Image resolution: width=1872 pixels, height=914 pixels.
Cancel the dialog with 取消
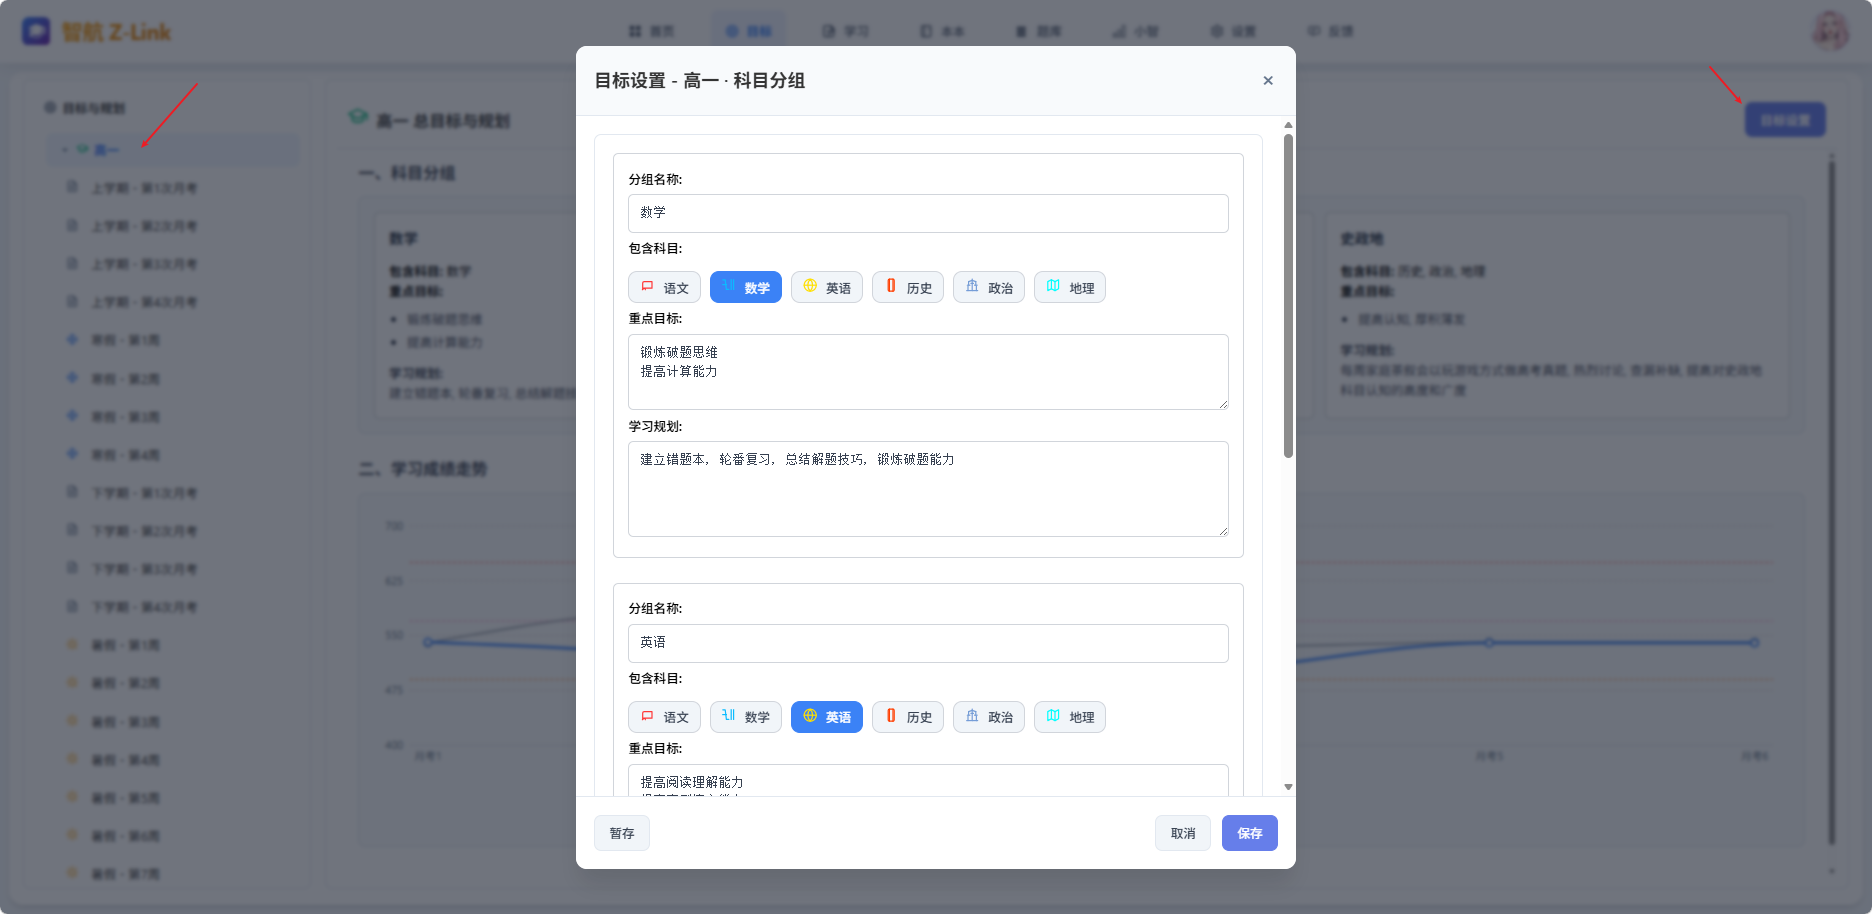[x=1183, y=833]
